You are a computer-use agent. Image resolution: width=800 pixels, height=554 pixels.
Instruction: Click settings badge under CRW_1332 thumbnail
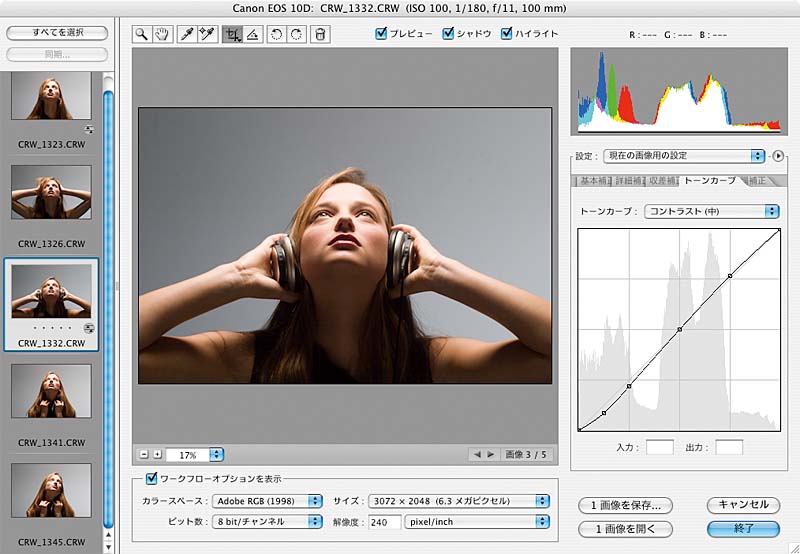(89, 328)
